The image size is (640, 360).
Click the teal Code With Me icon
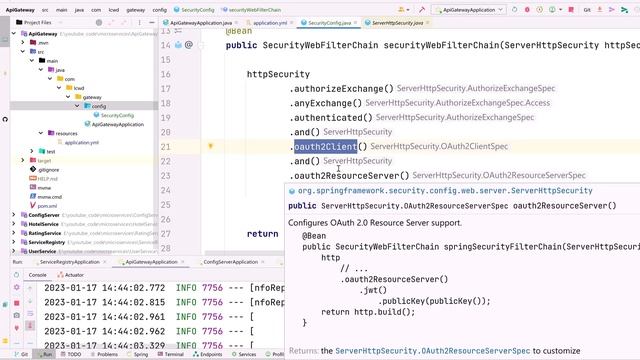coord(624,9)
